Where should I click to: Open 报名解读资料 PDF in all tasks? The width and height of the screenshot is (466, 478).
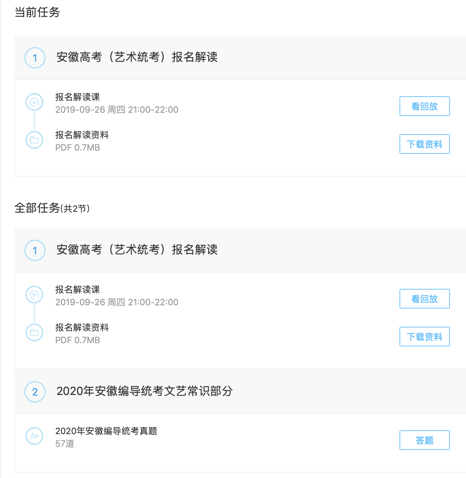[82, 327]
